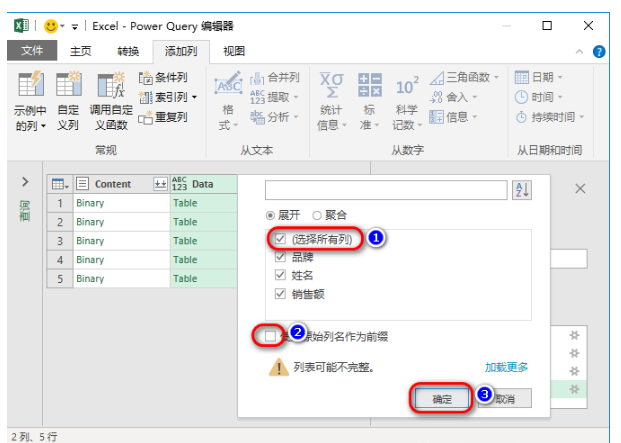Click the Duration stopwatch icon (持续时间)
621x443 pixels.
click(522, 117)
